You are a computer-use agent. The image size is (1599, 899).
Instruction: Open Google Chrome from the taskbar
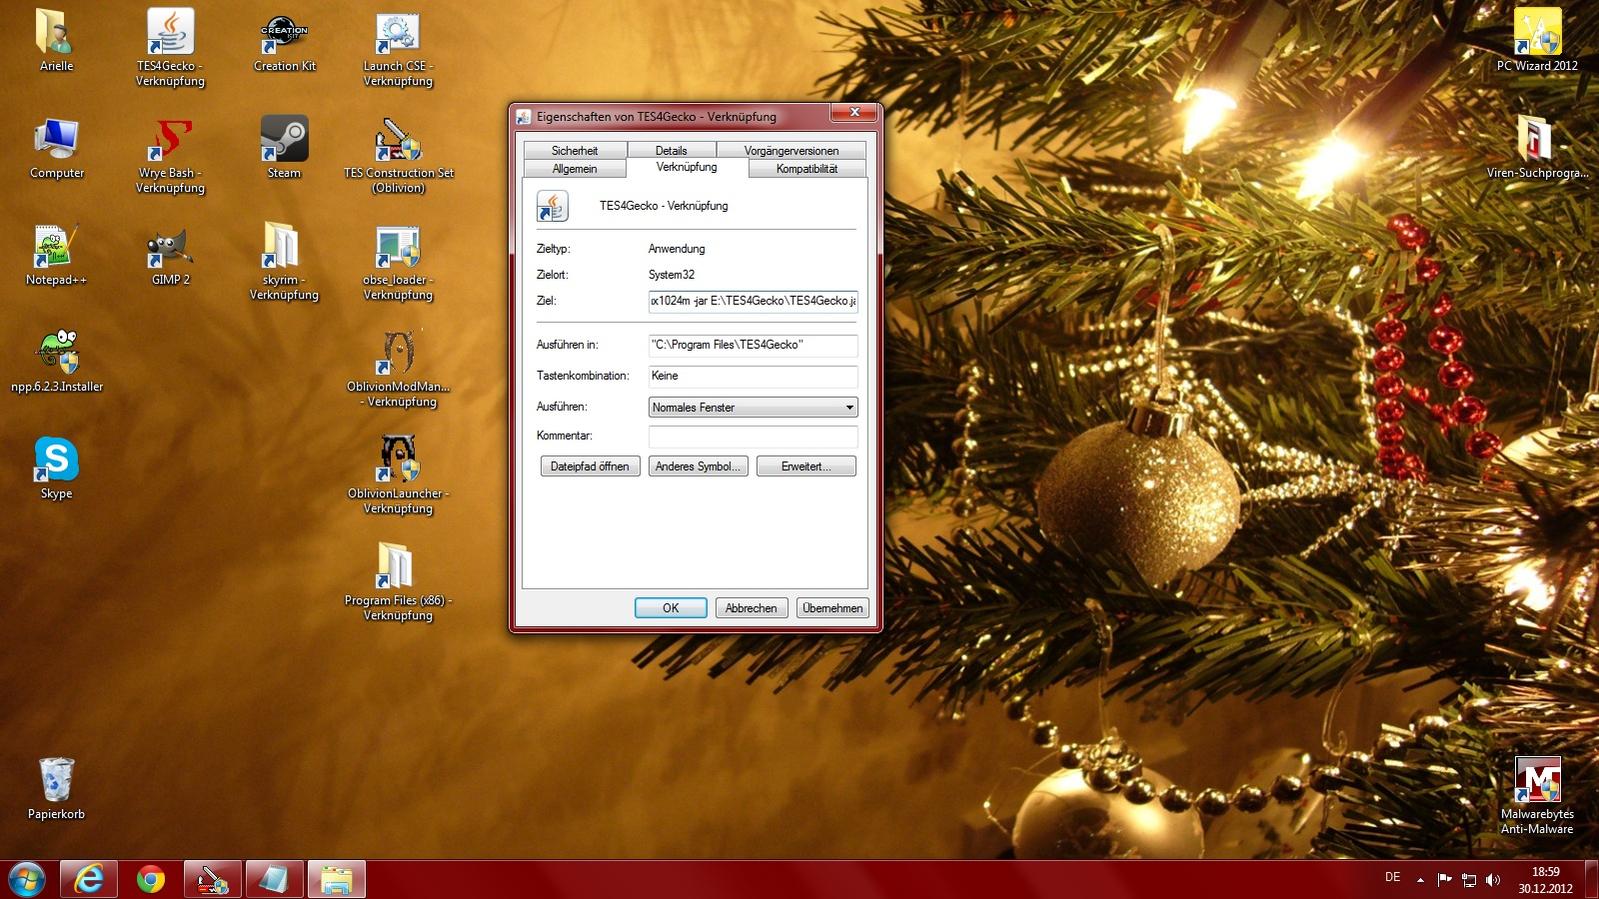pos(151,879)
